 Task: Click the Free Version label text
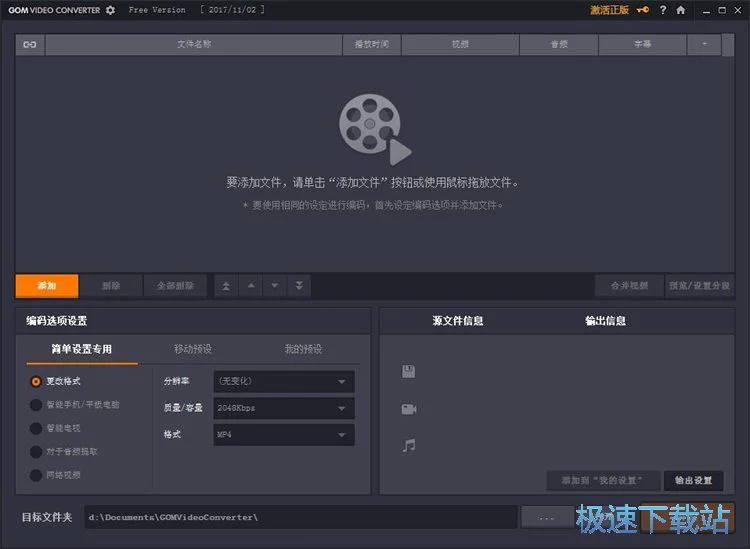pos(157,10)
